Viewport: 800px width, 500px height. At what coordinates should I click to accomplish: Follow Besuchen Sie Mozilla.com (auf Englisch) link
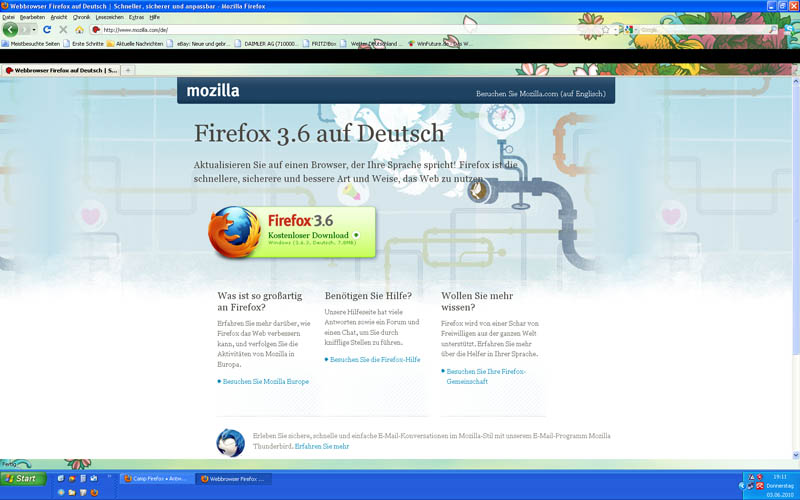541,94
